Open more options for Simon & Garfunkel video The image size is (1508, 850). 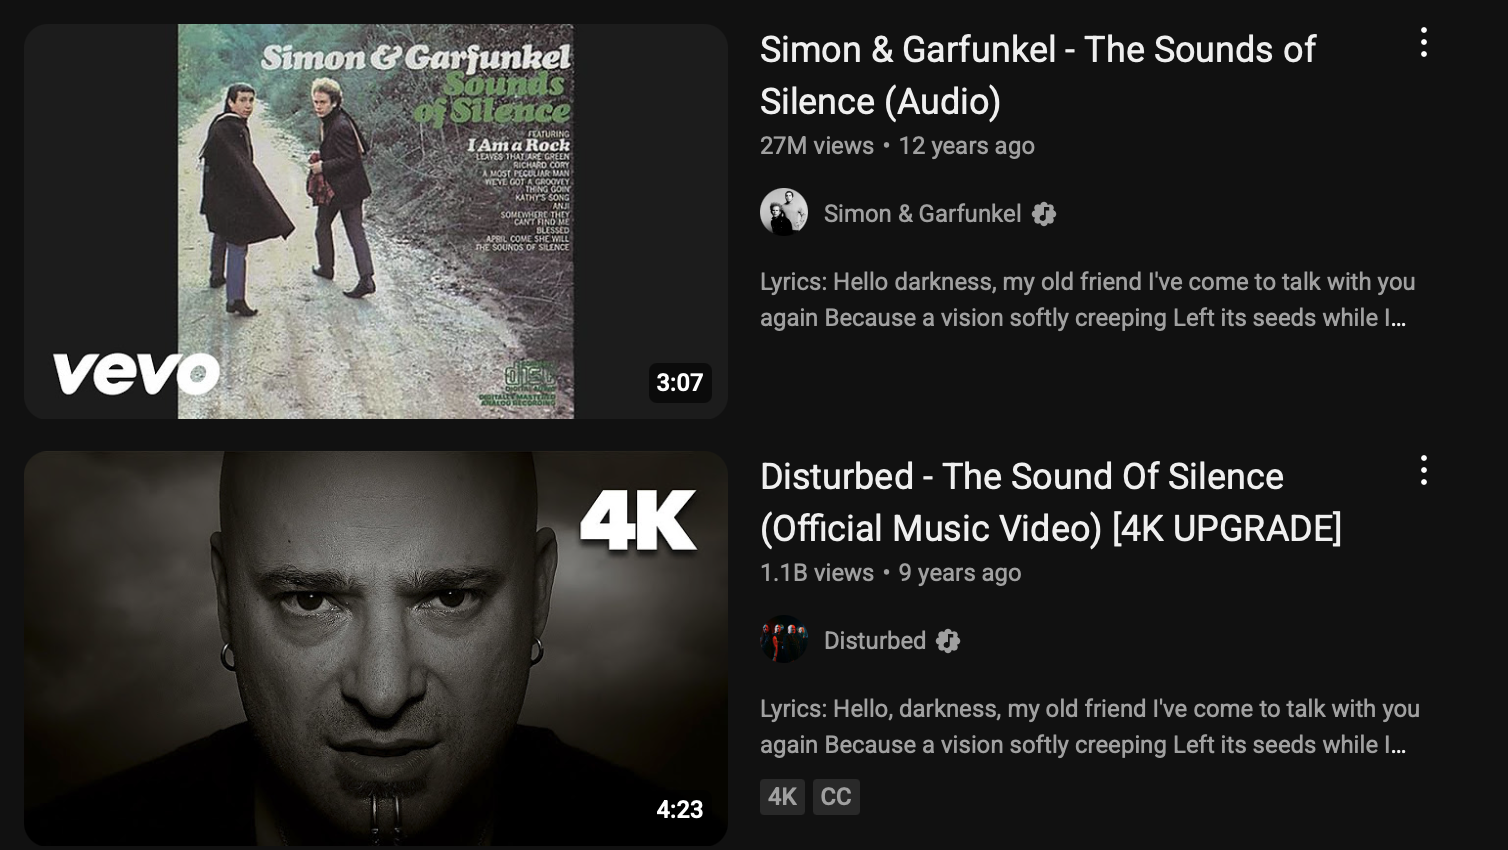1423,43
